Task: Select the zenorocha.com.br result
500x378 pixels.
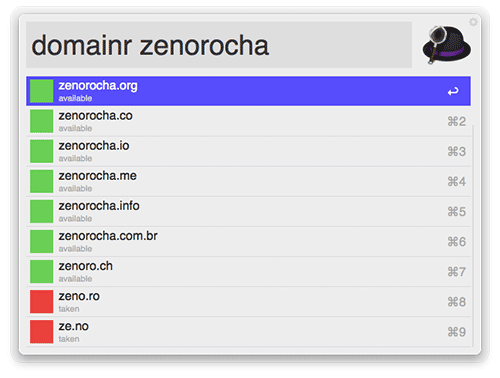Action: click(248, 242)
